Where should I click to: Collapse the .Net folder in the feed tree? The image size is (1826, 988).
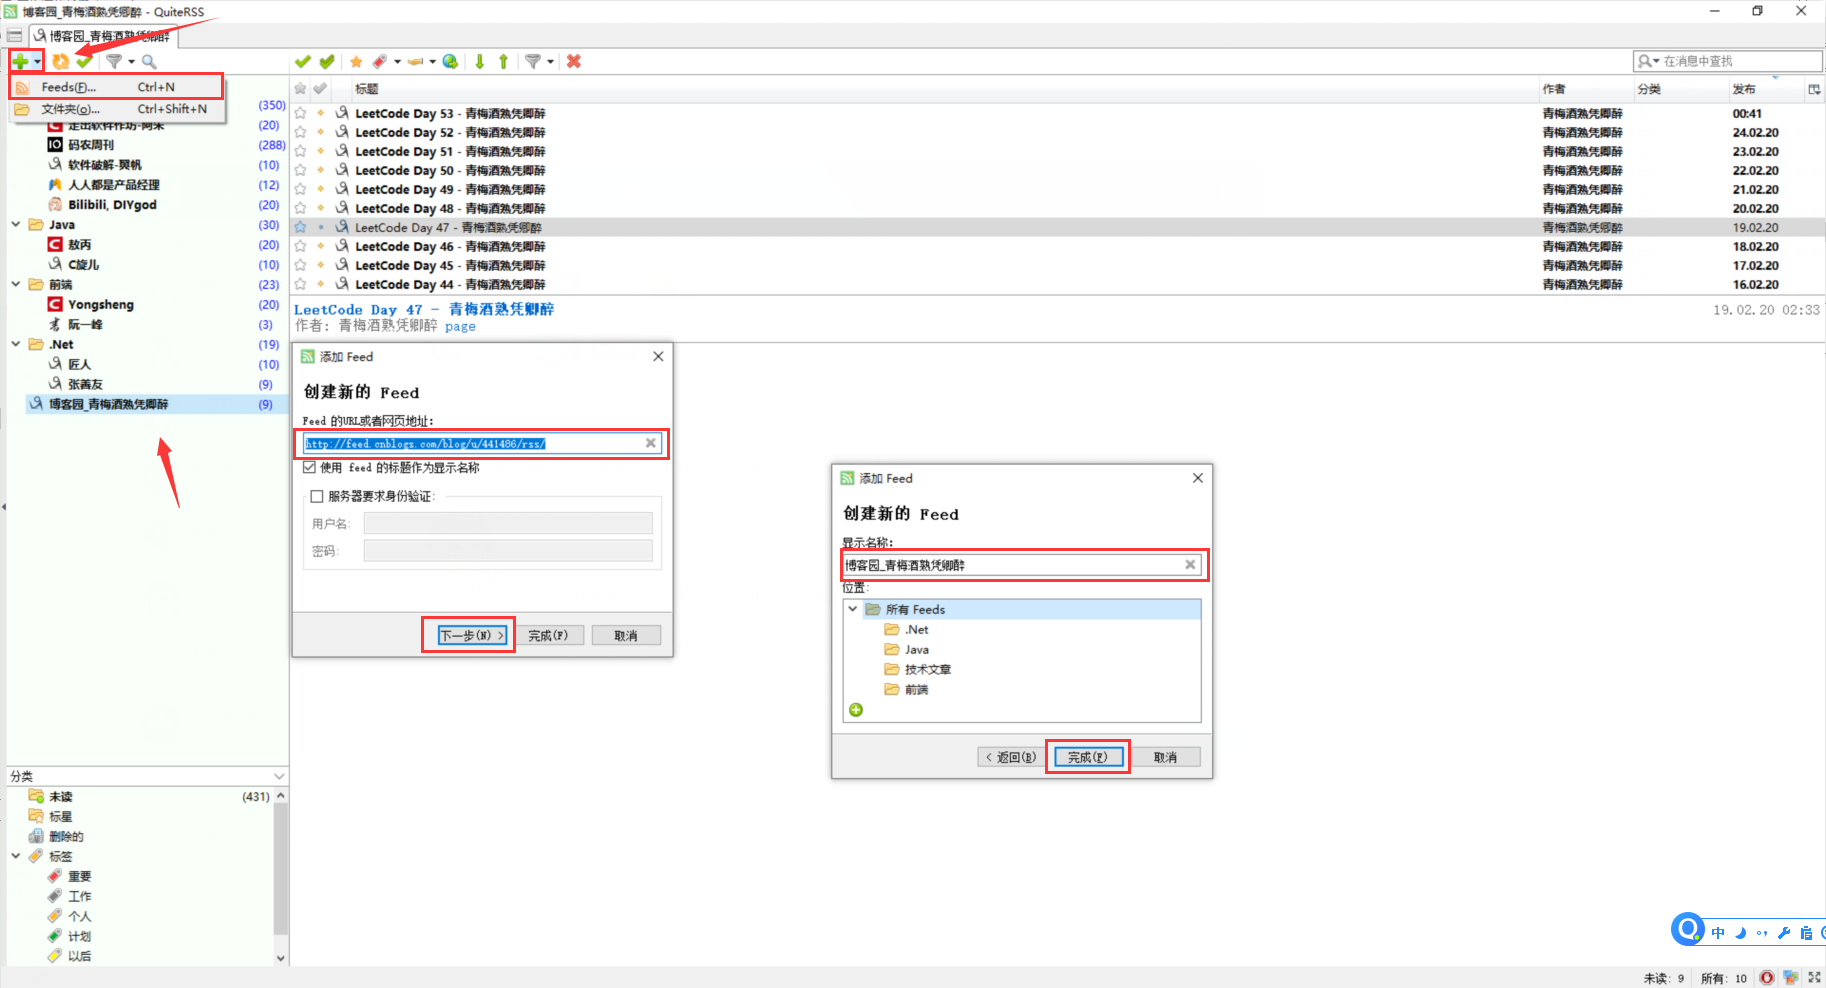(x=16, y=344)
